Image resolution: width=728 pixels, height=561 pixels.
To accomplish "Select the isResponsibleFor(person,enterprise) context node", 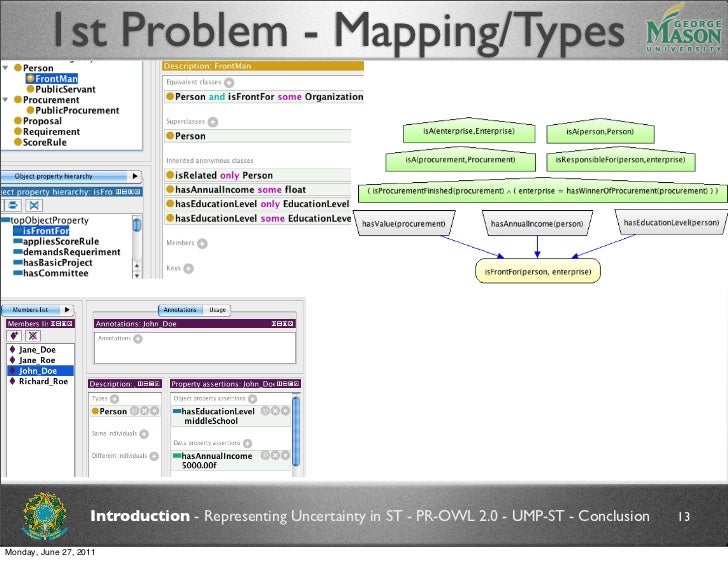I will point(620,160).
